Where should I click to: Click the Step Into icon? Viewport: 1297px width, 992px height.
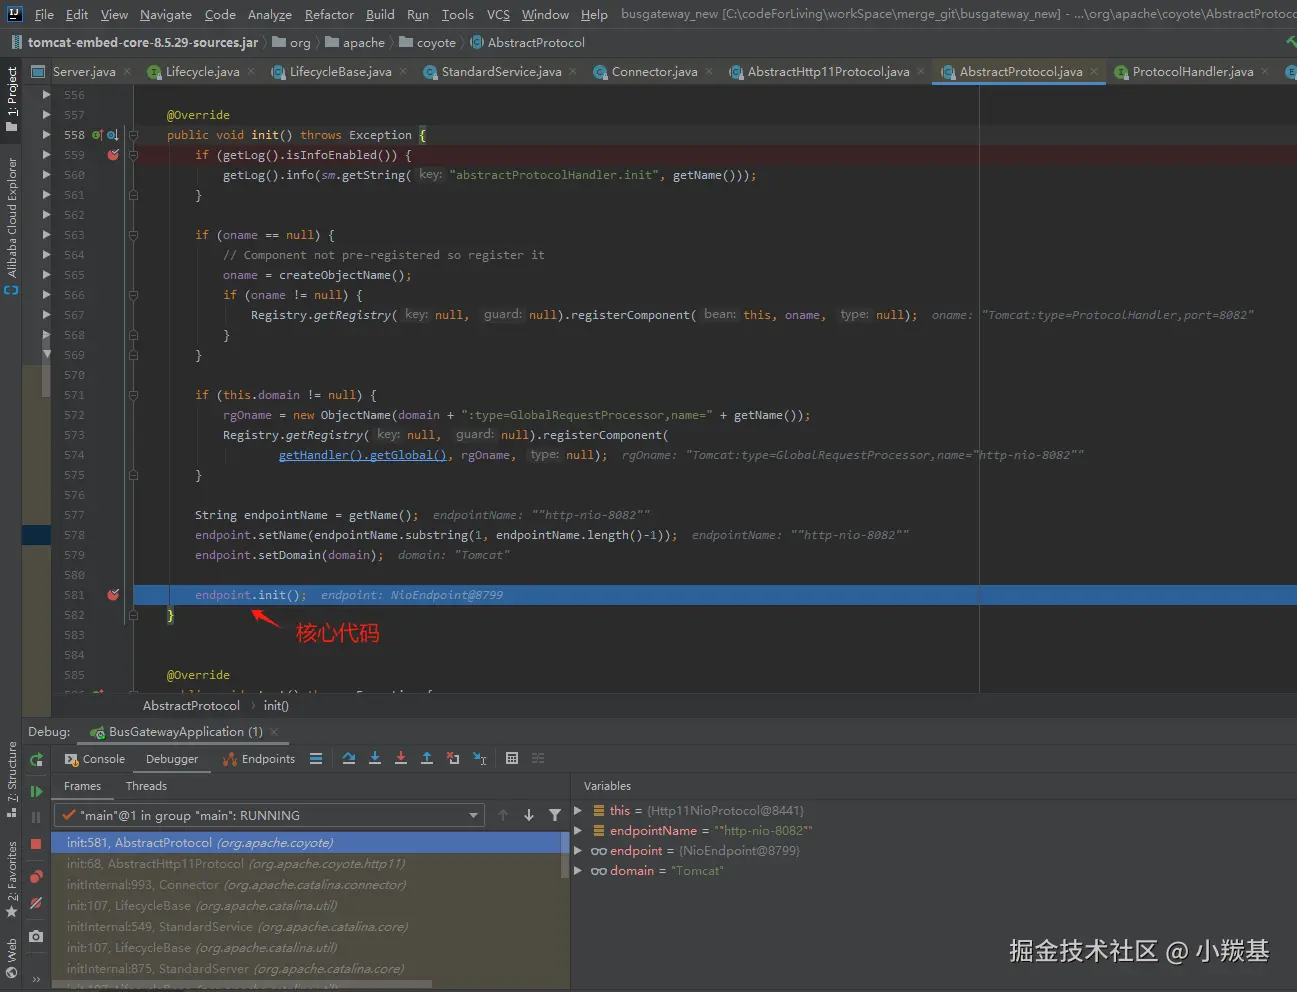coord(375,759)
